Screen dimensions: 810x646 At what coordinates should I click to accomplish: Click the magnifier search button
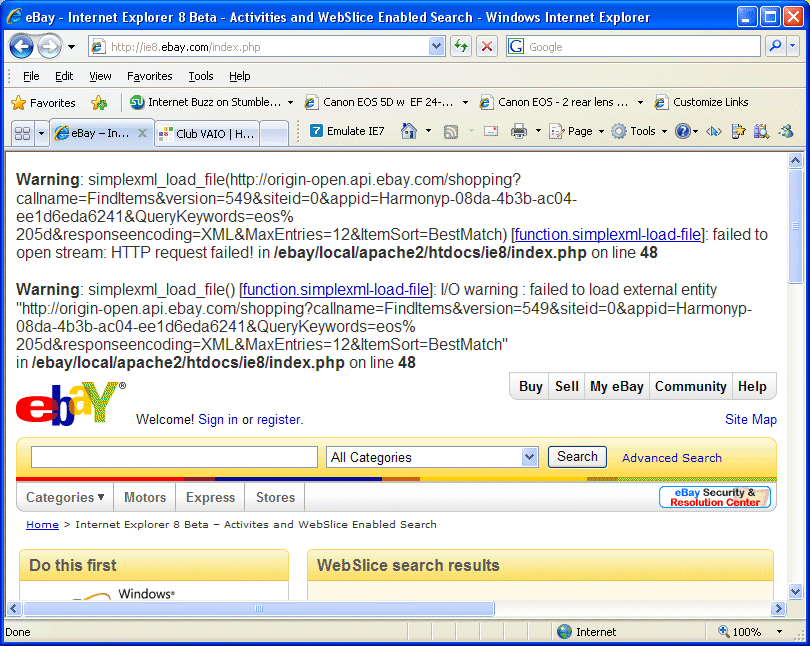click(x=775, y=46)
